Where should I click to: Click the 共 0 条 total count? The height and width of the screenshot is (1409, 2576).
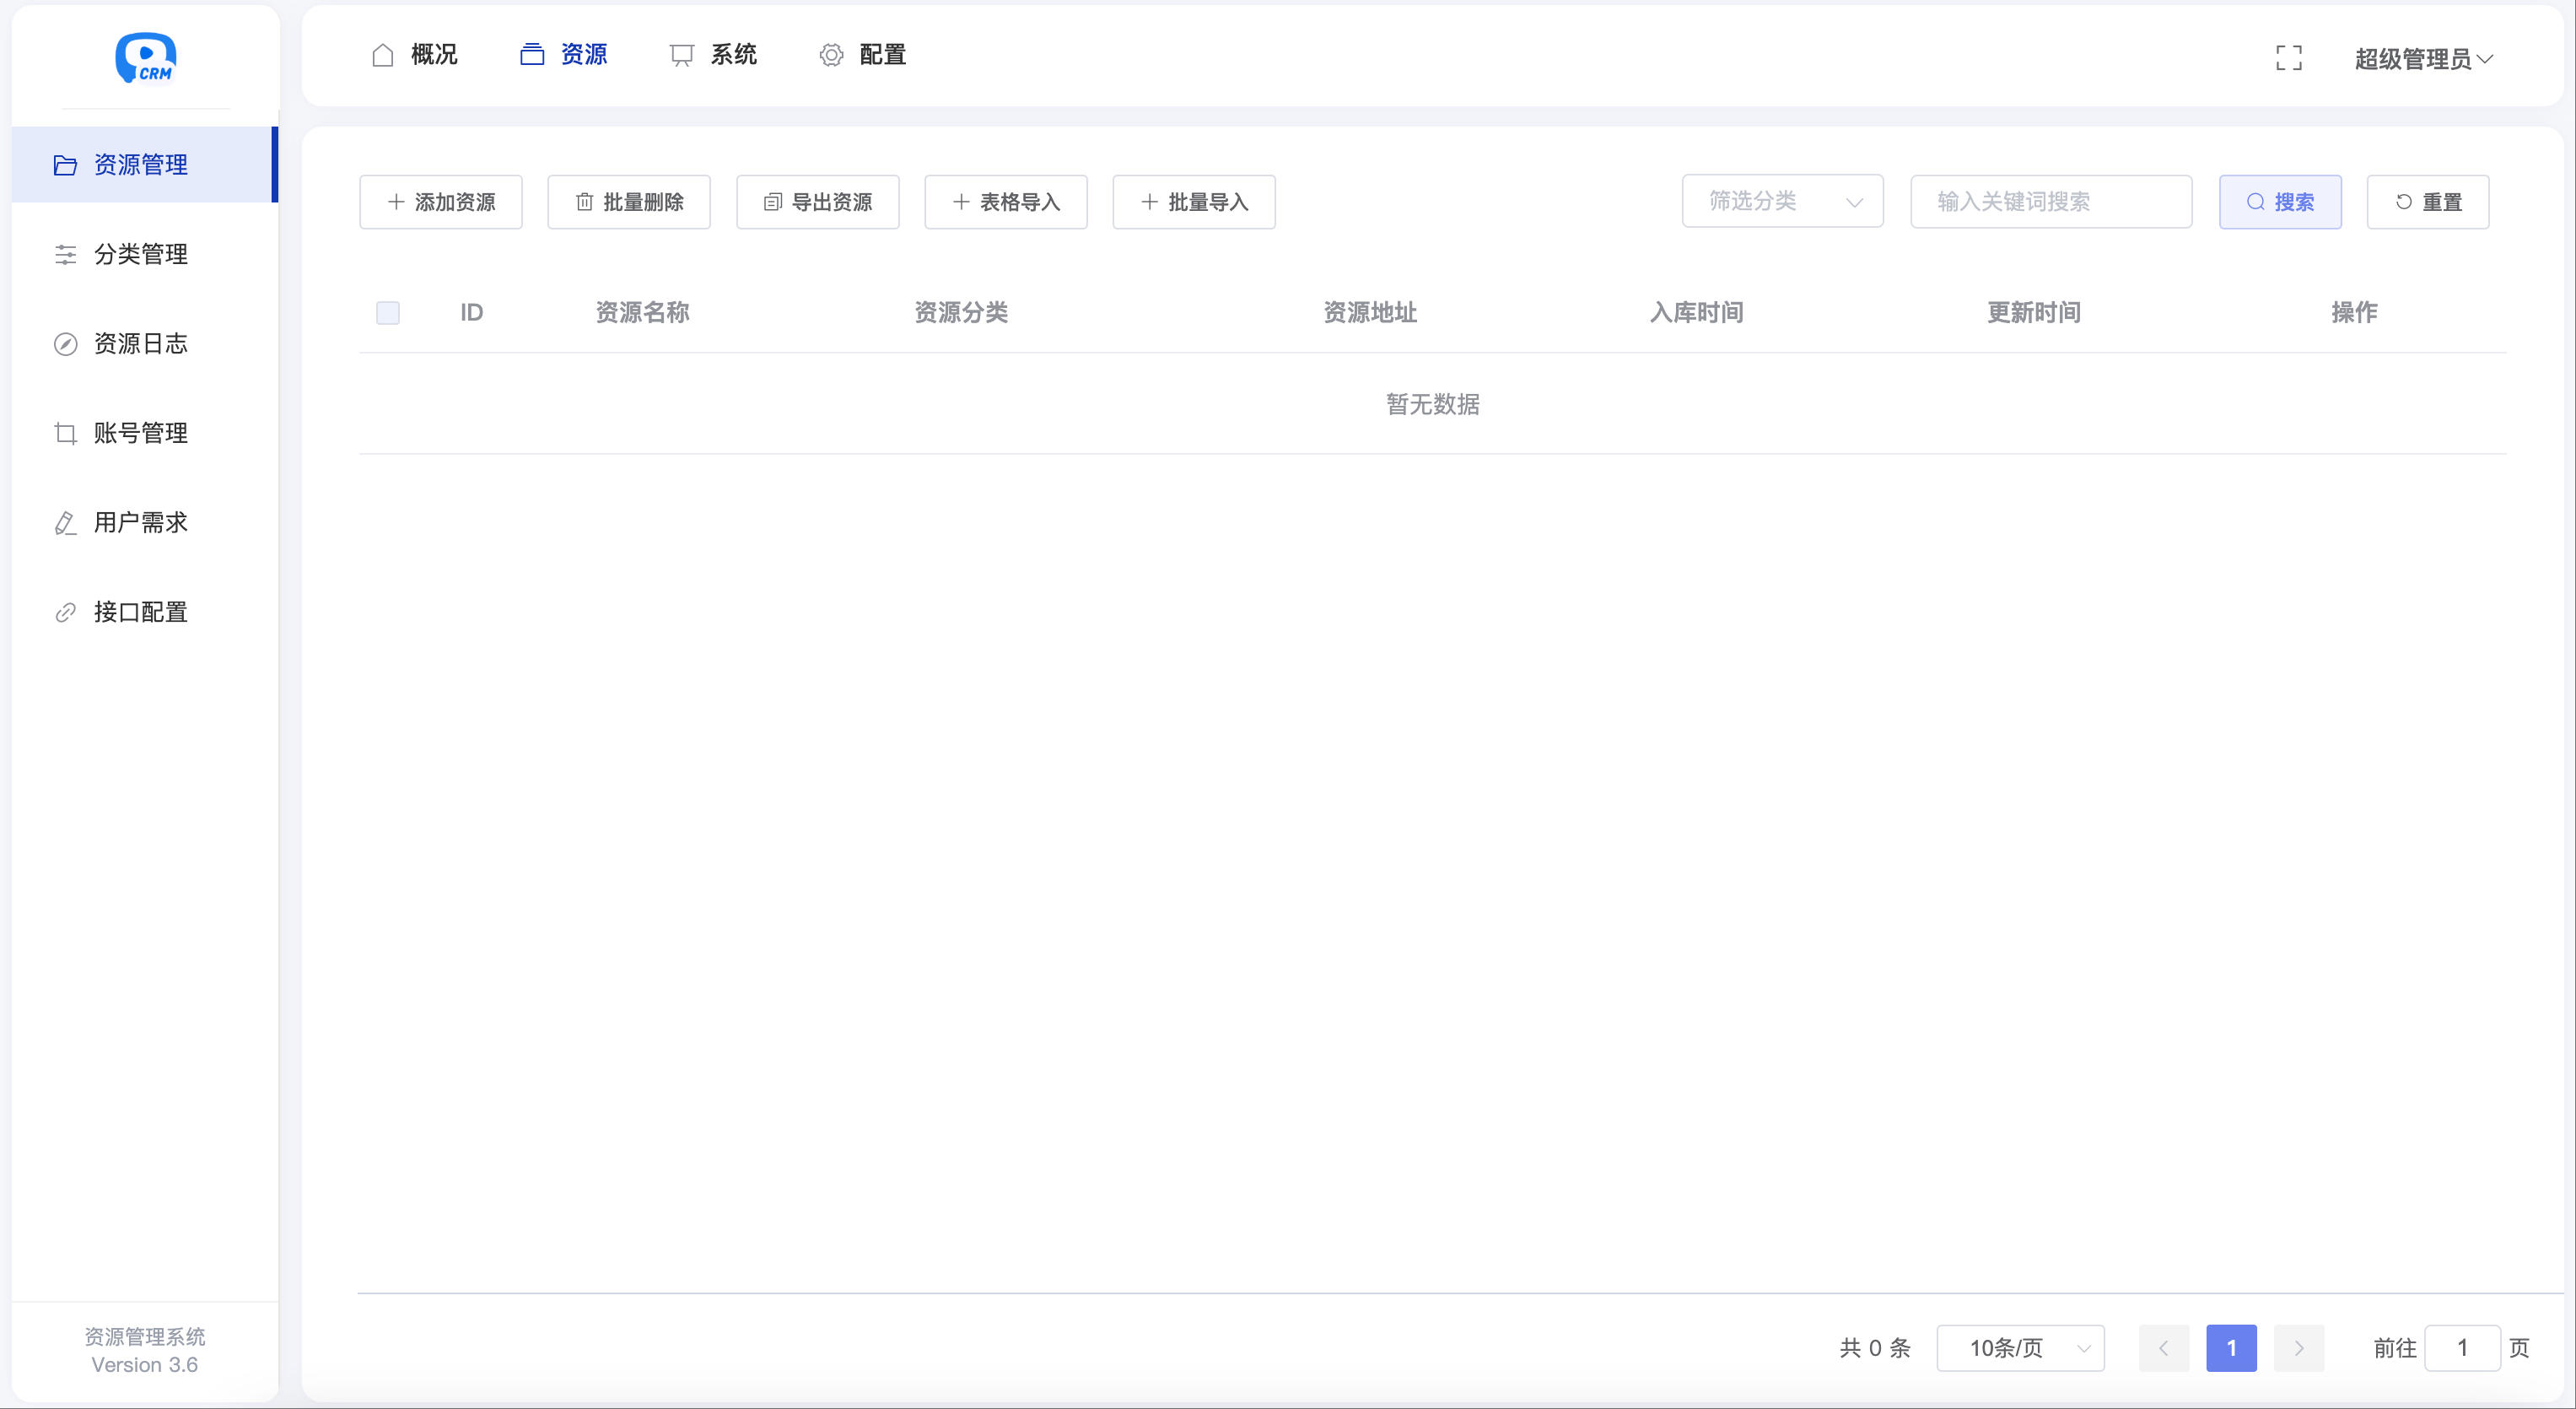point(1875,1348)
